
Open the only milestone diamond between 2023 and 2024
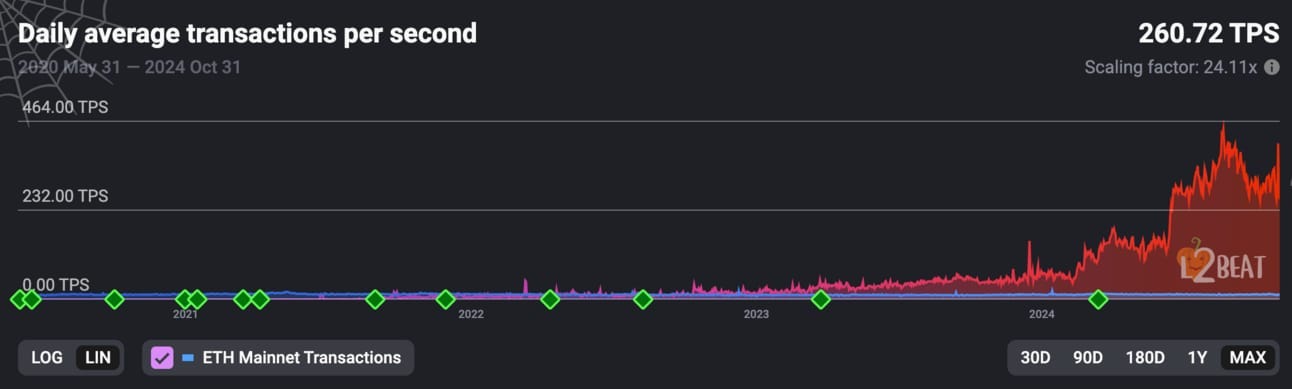[820, 299]
